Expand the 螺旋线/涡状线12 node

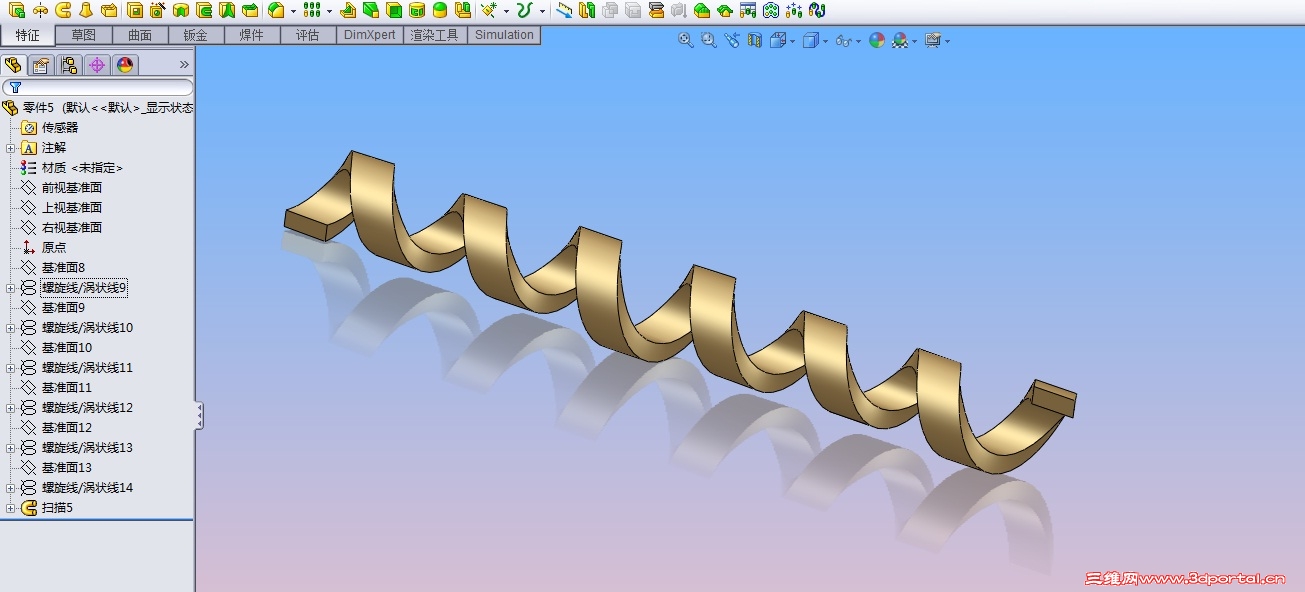[10, 408]
